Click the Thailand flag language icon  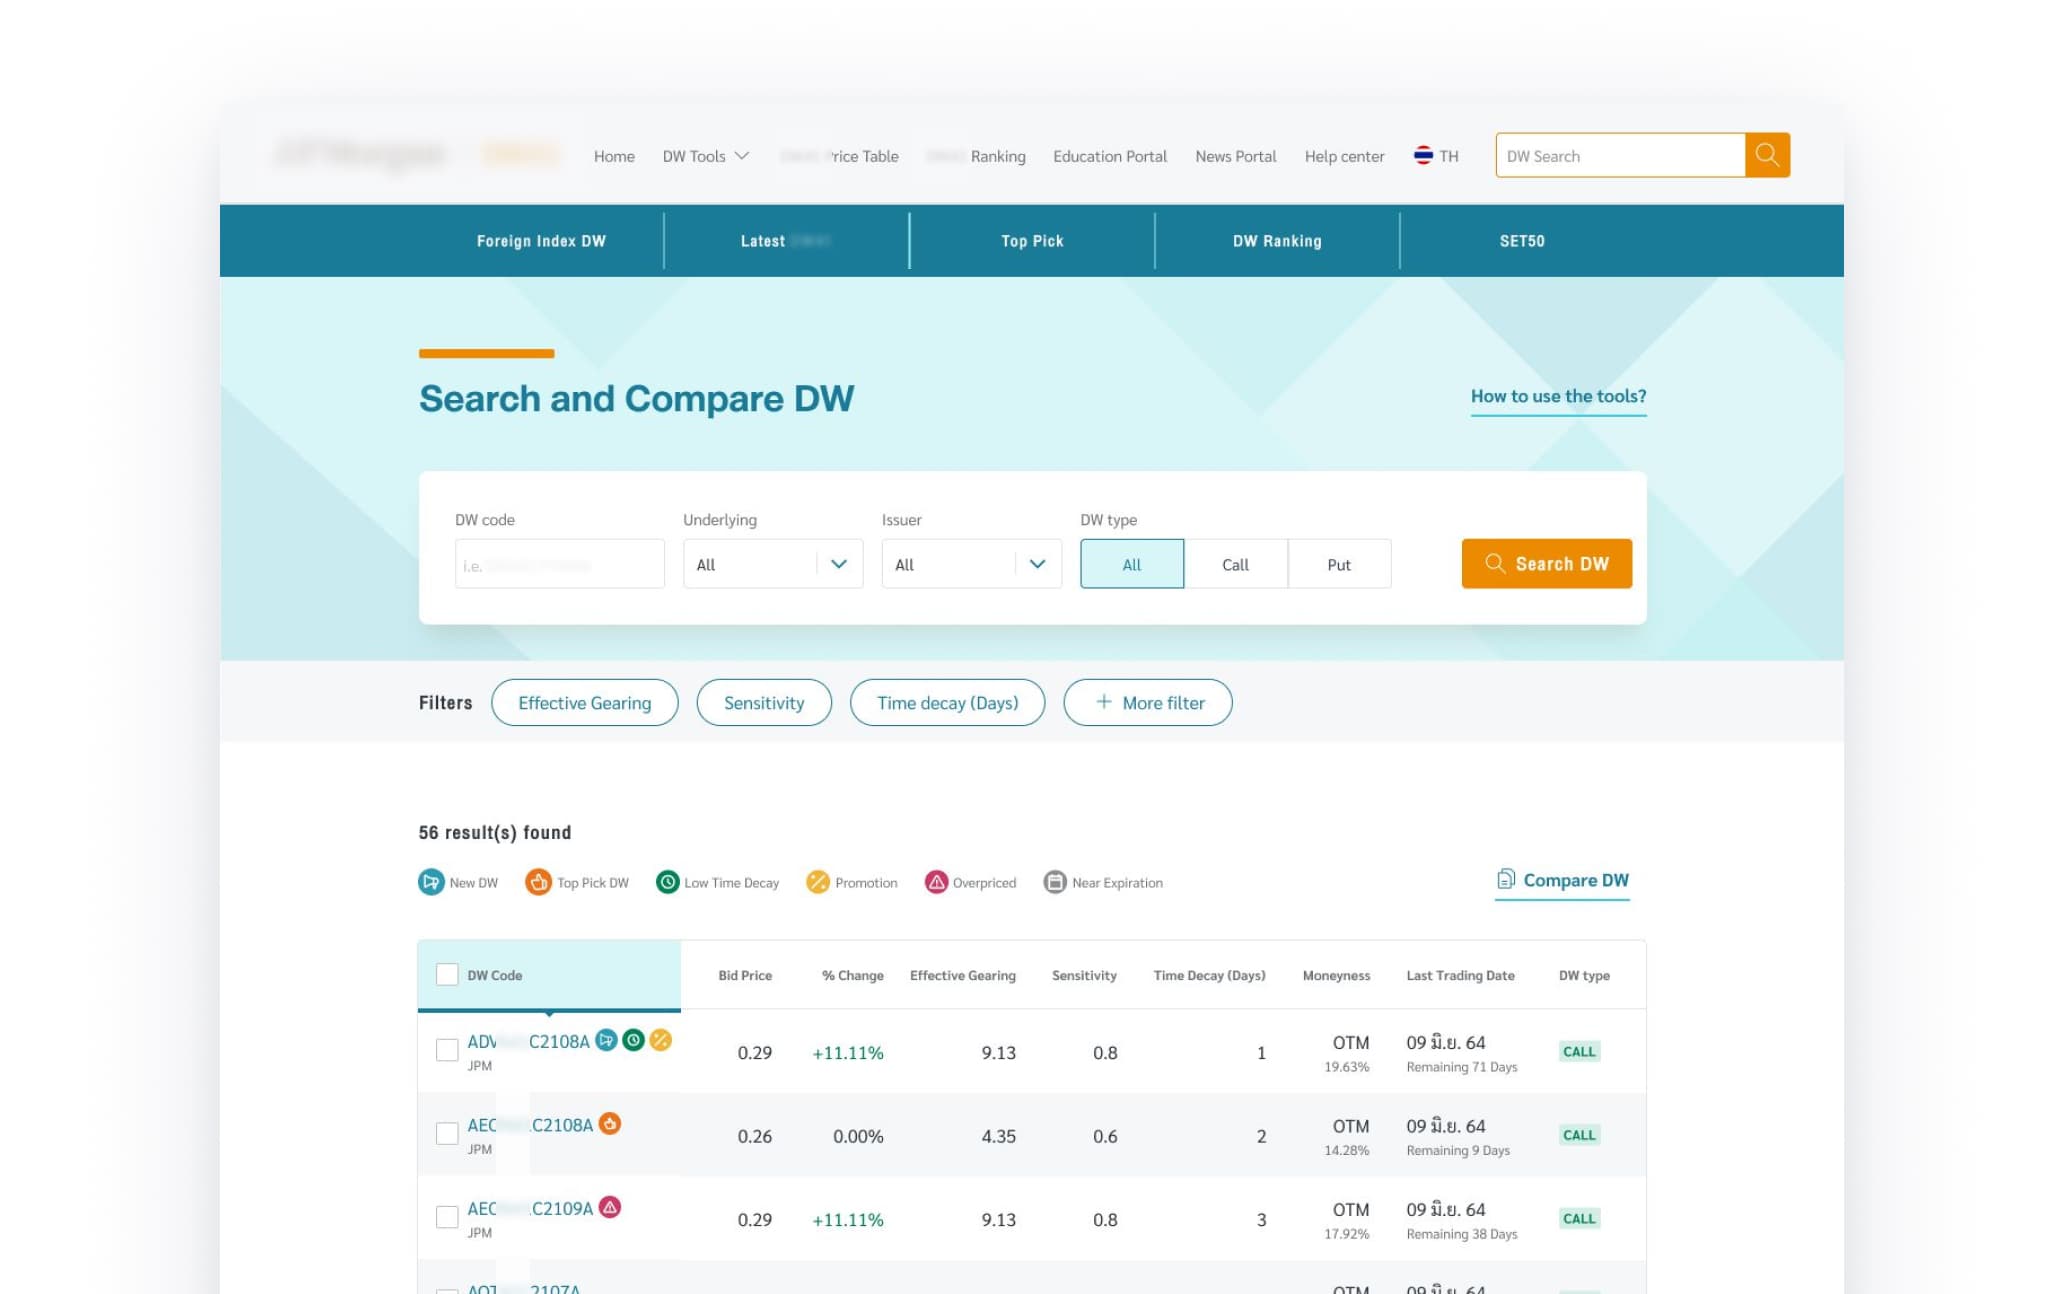coord(1423,156)
